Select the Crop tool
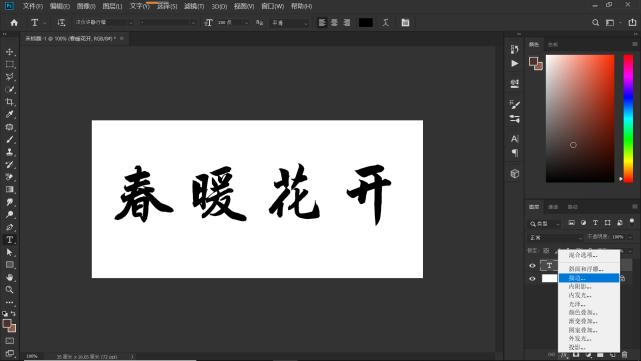This screenshot has width=641, height=361. (9, 102)
